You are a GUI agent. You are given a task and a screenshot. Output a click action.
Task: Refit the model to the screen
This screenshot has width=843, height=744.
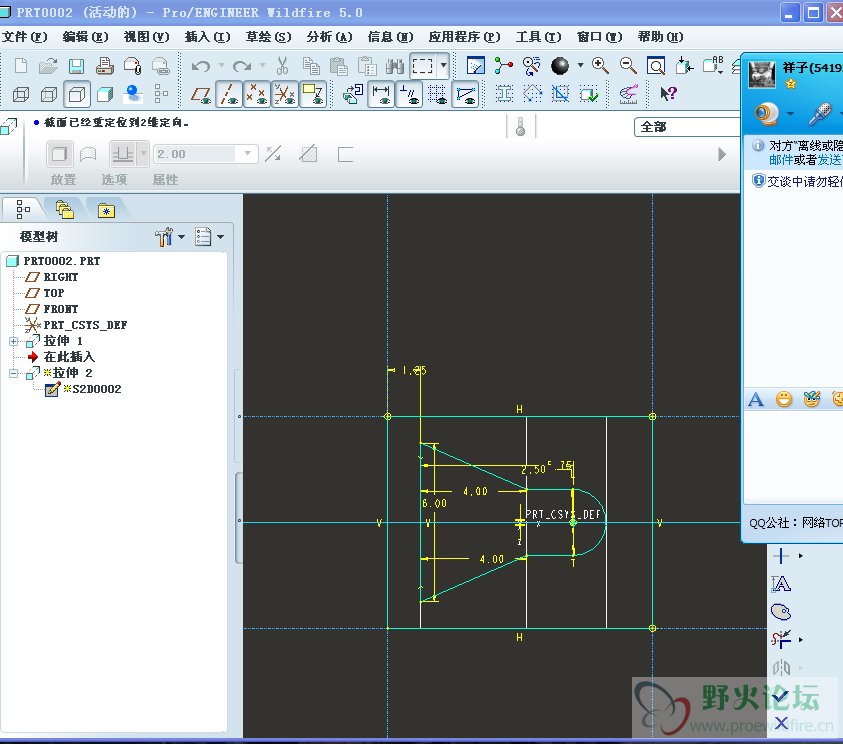coord(656,66)
